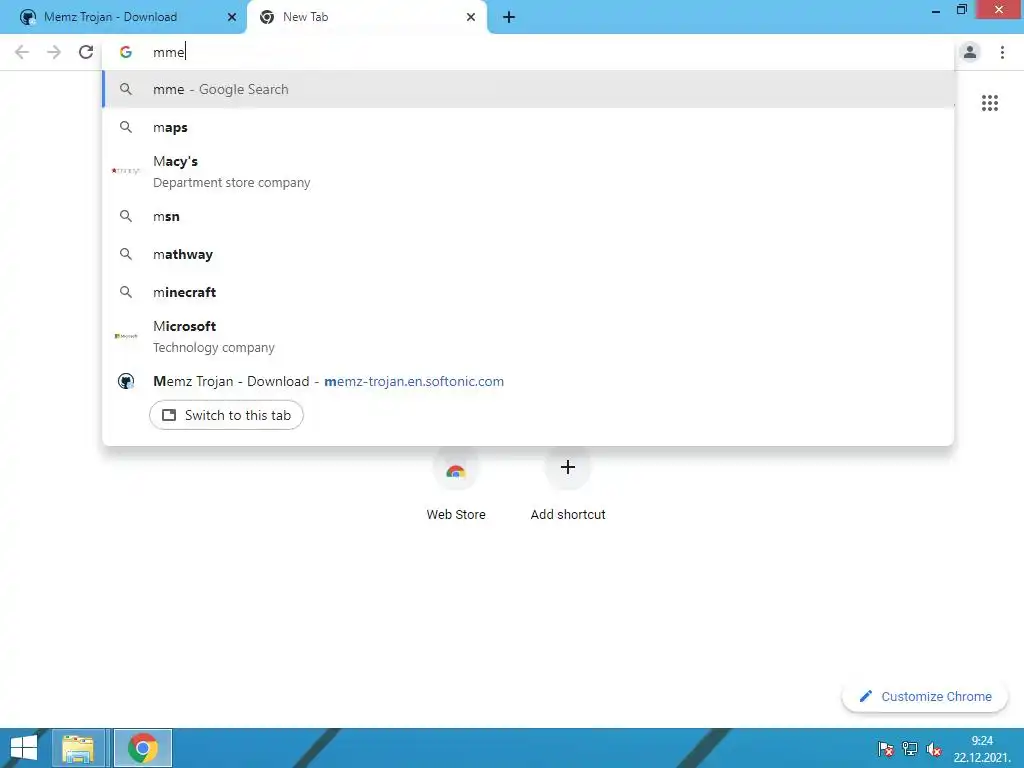Select the Macy's department store suggestion
This screenshot has width=1024, height=768.
528,171
